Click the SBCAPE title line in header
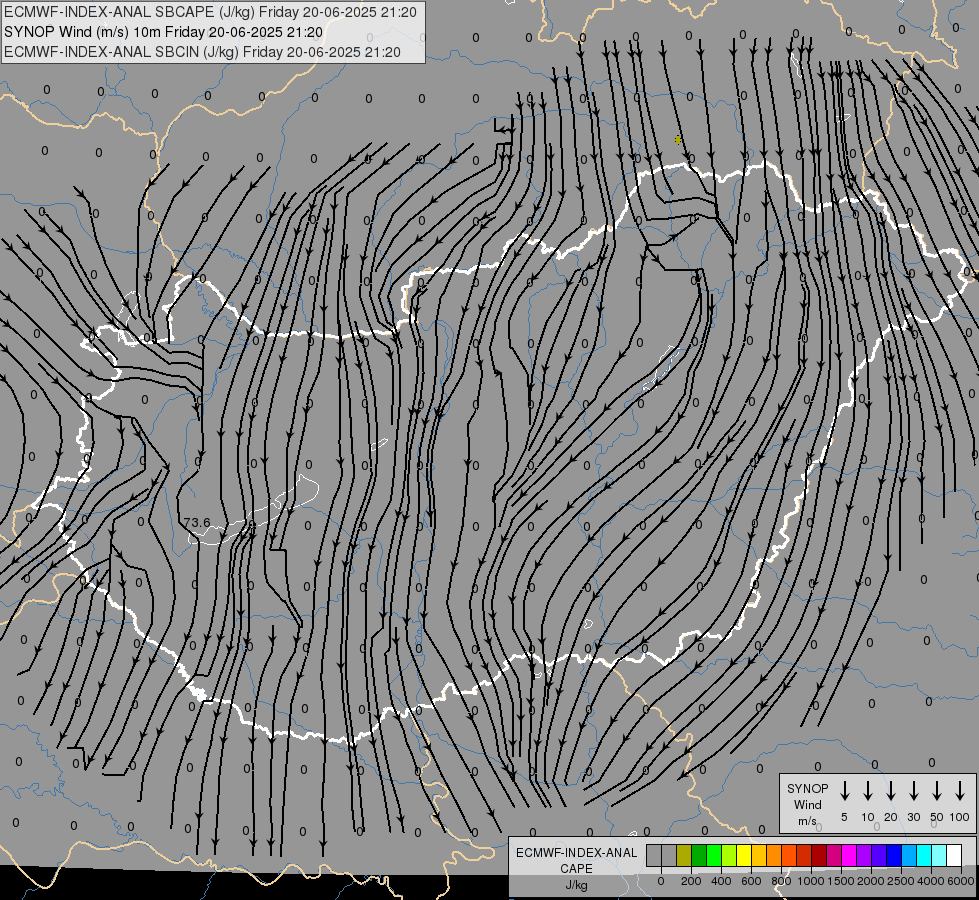This screenshot has width=979, height=900. coord(210,12)
